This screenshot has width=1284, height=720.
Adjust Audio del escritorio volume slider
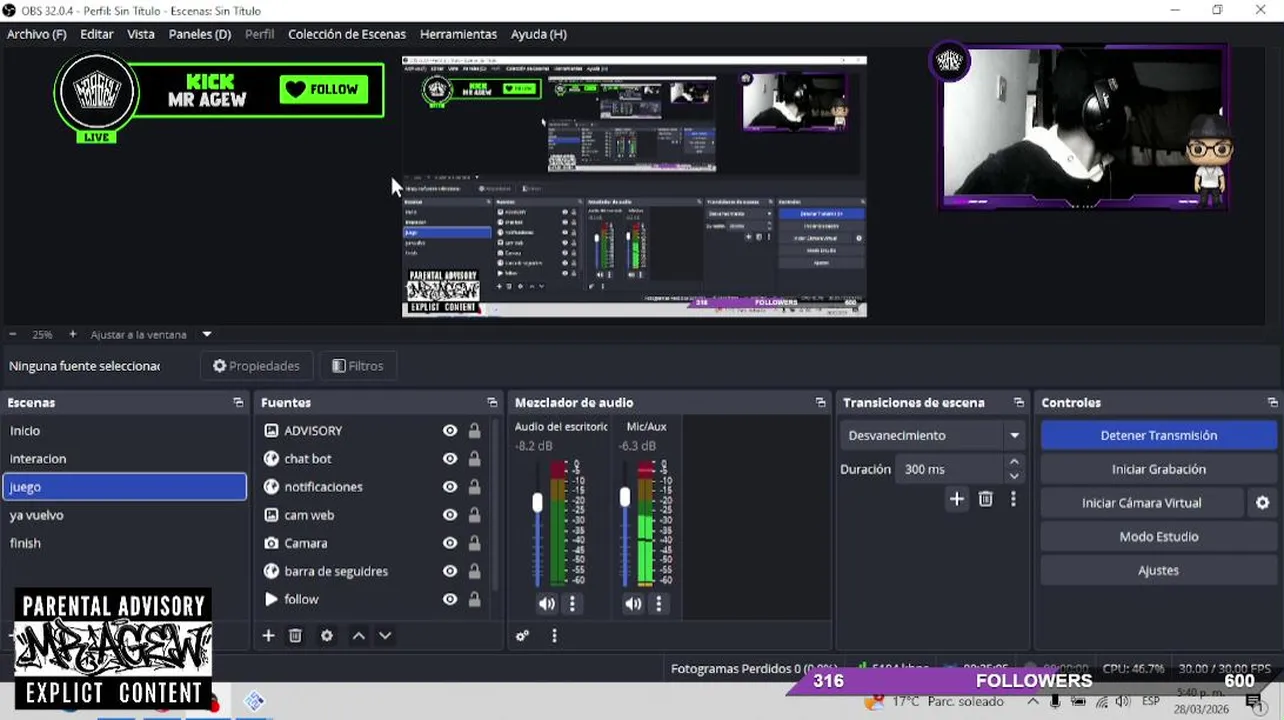pos(537,502)
